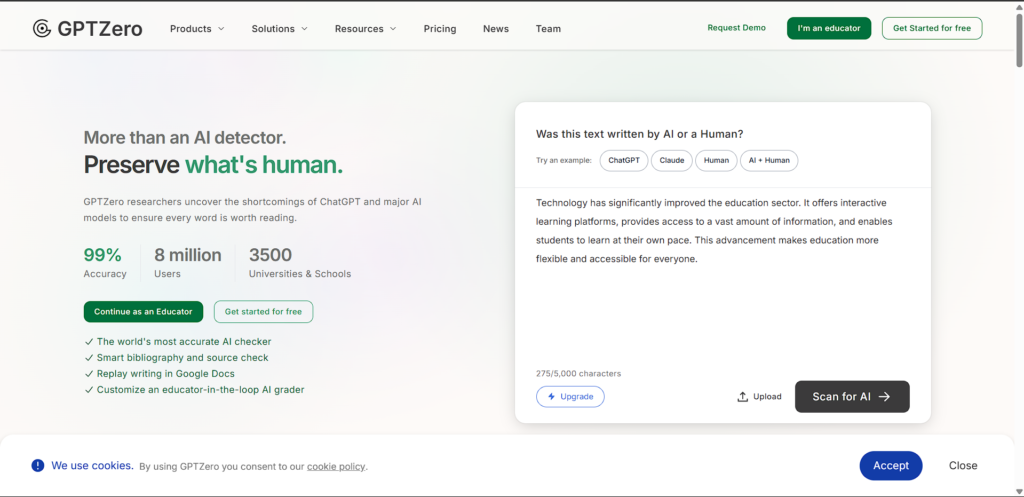Click 'Universities & Schools' label
The image size is (1024, 497).
[300, 274]
